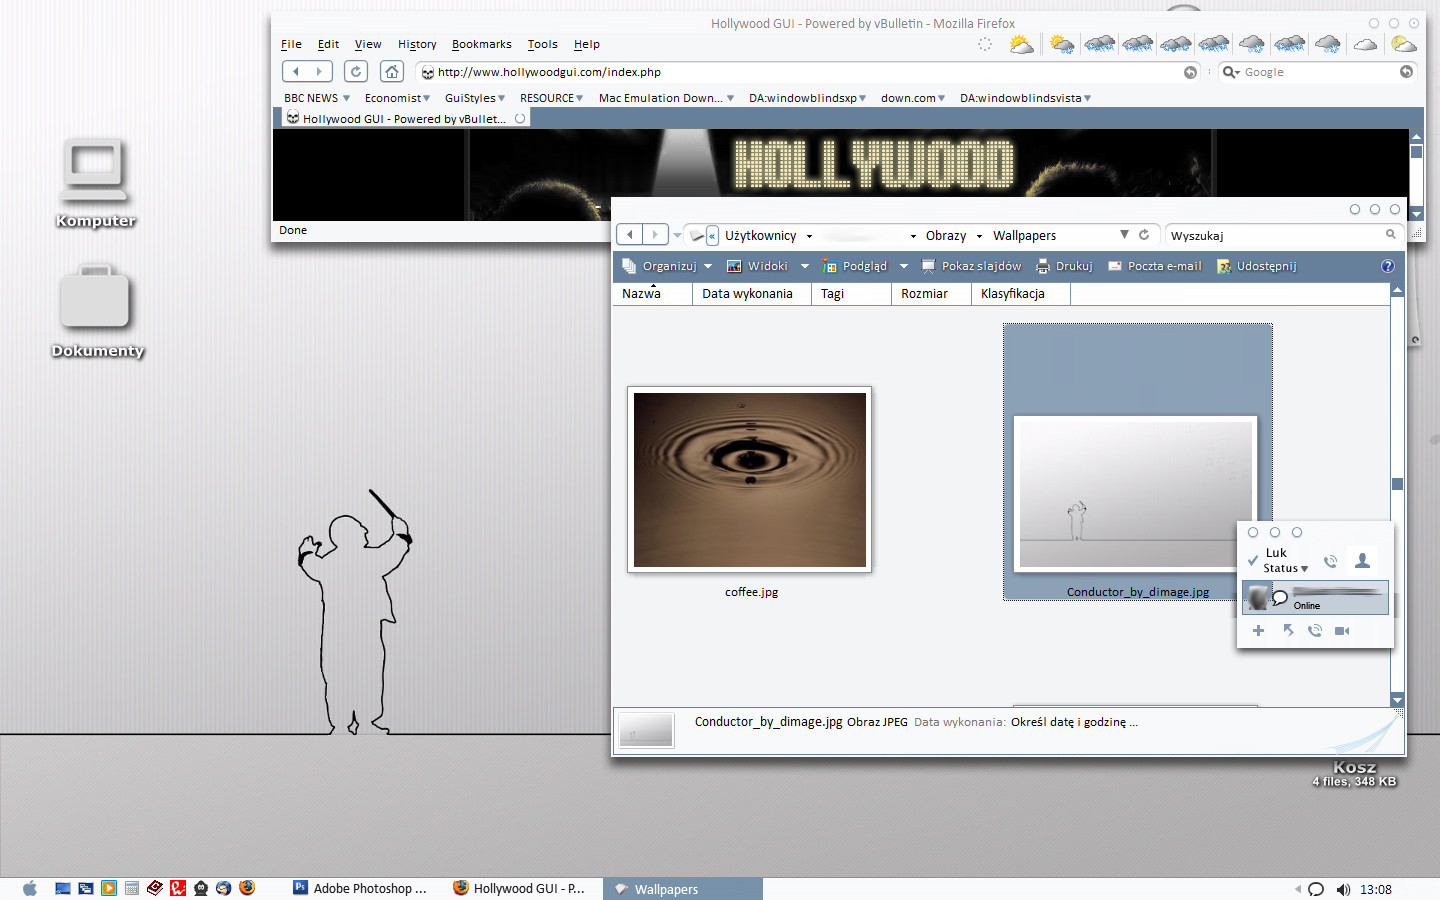Screen dimensions: 1440x900
Task: Select the Hollywood GUI browser tab
Action: point(404,118)
